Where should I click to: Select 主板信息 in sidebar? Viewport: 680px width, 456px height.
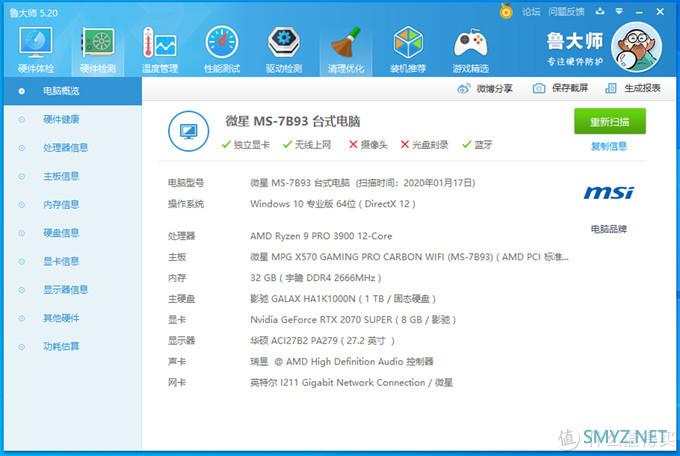73,176
